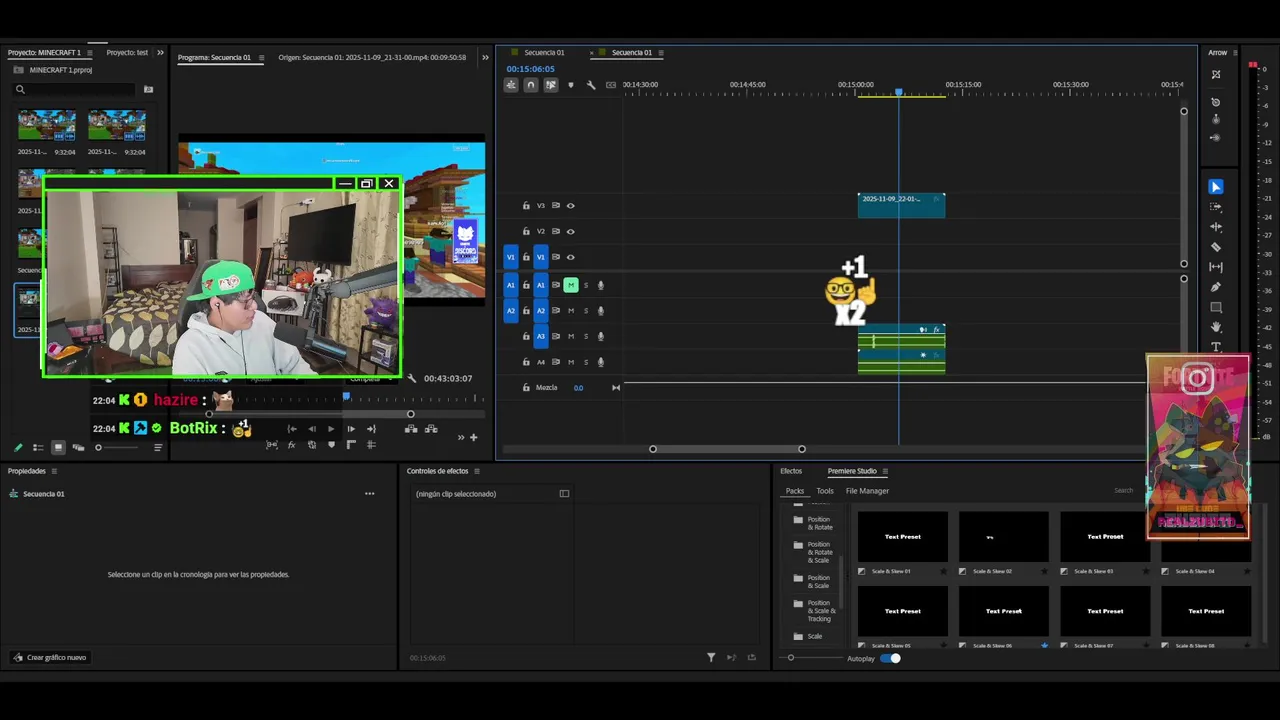Hide track V3 with its eye icon
The width and height of the screenshot is (1280, 720).
[x=571, y=206]
